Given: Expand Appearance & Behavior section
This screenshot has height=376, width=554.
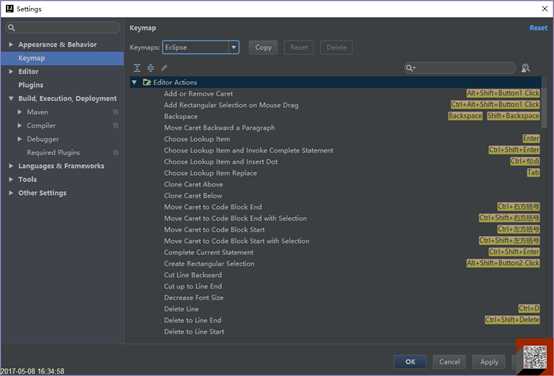Looking at the screenshot, I should pyautogui.click(x=11, y=45).
